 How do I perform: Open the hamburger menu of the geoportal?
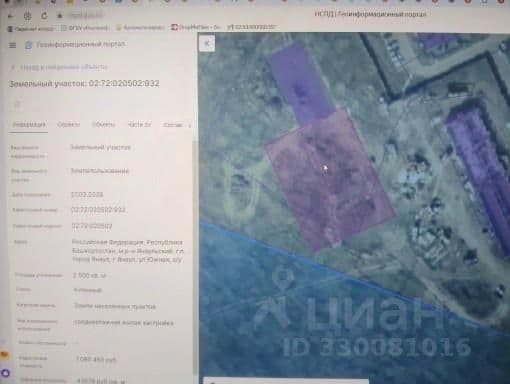(13, 45)
